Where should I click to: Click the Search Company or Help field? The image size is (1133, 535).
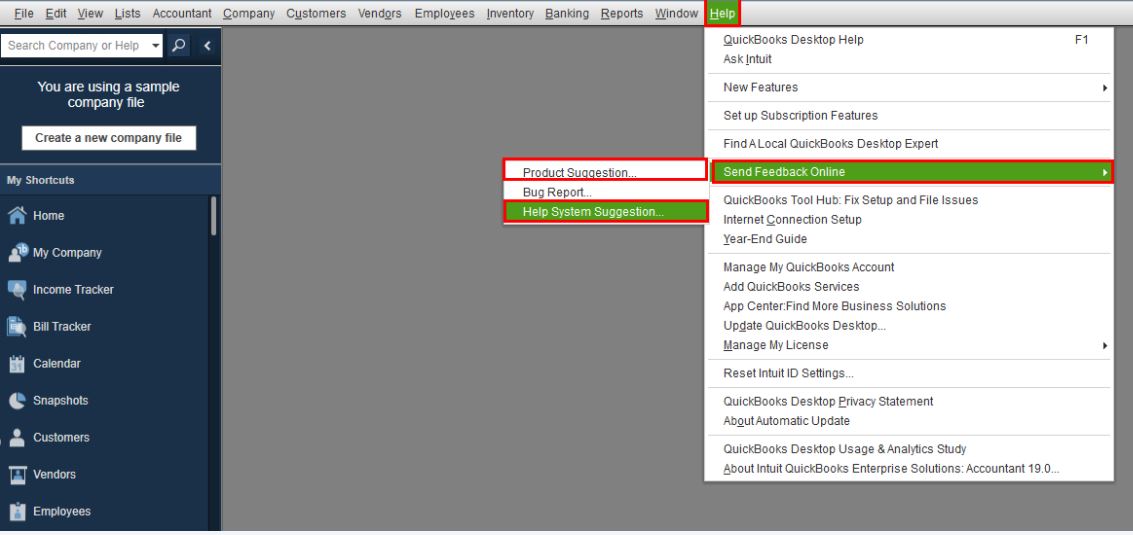[x=75, y=46]
